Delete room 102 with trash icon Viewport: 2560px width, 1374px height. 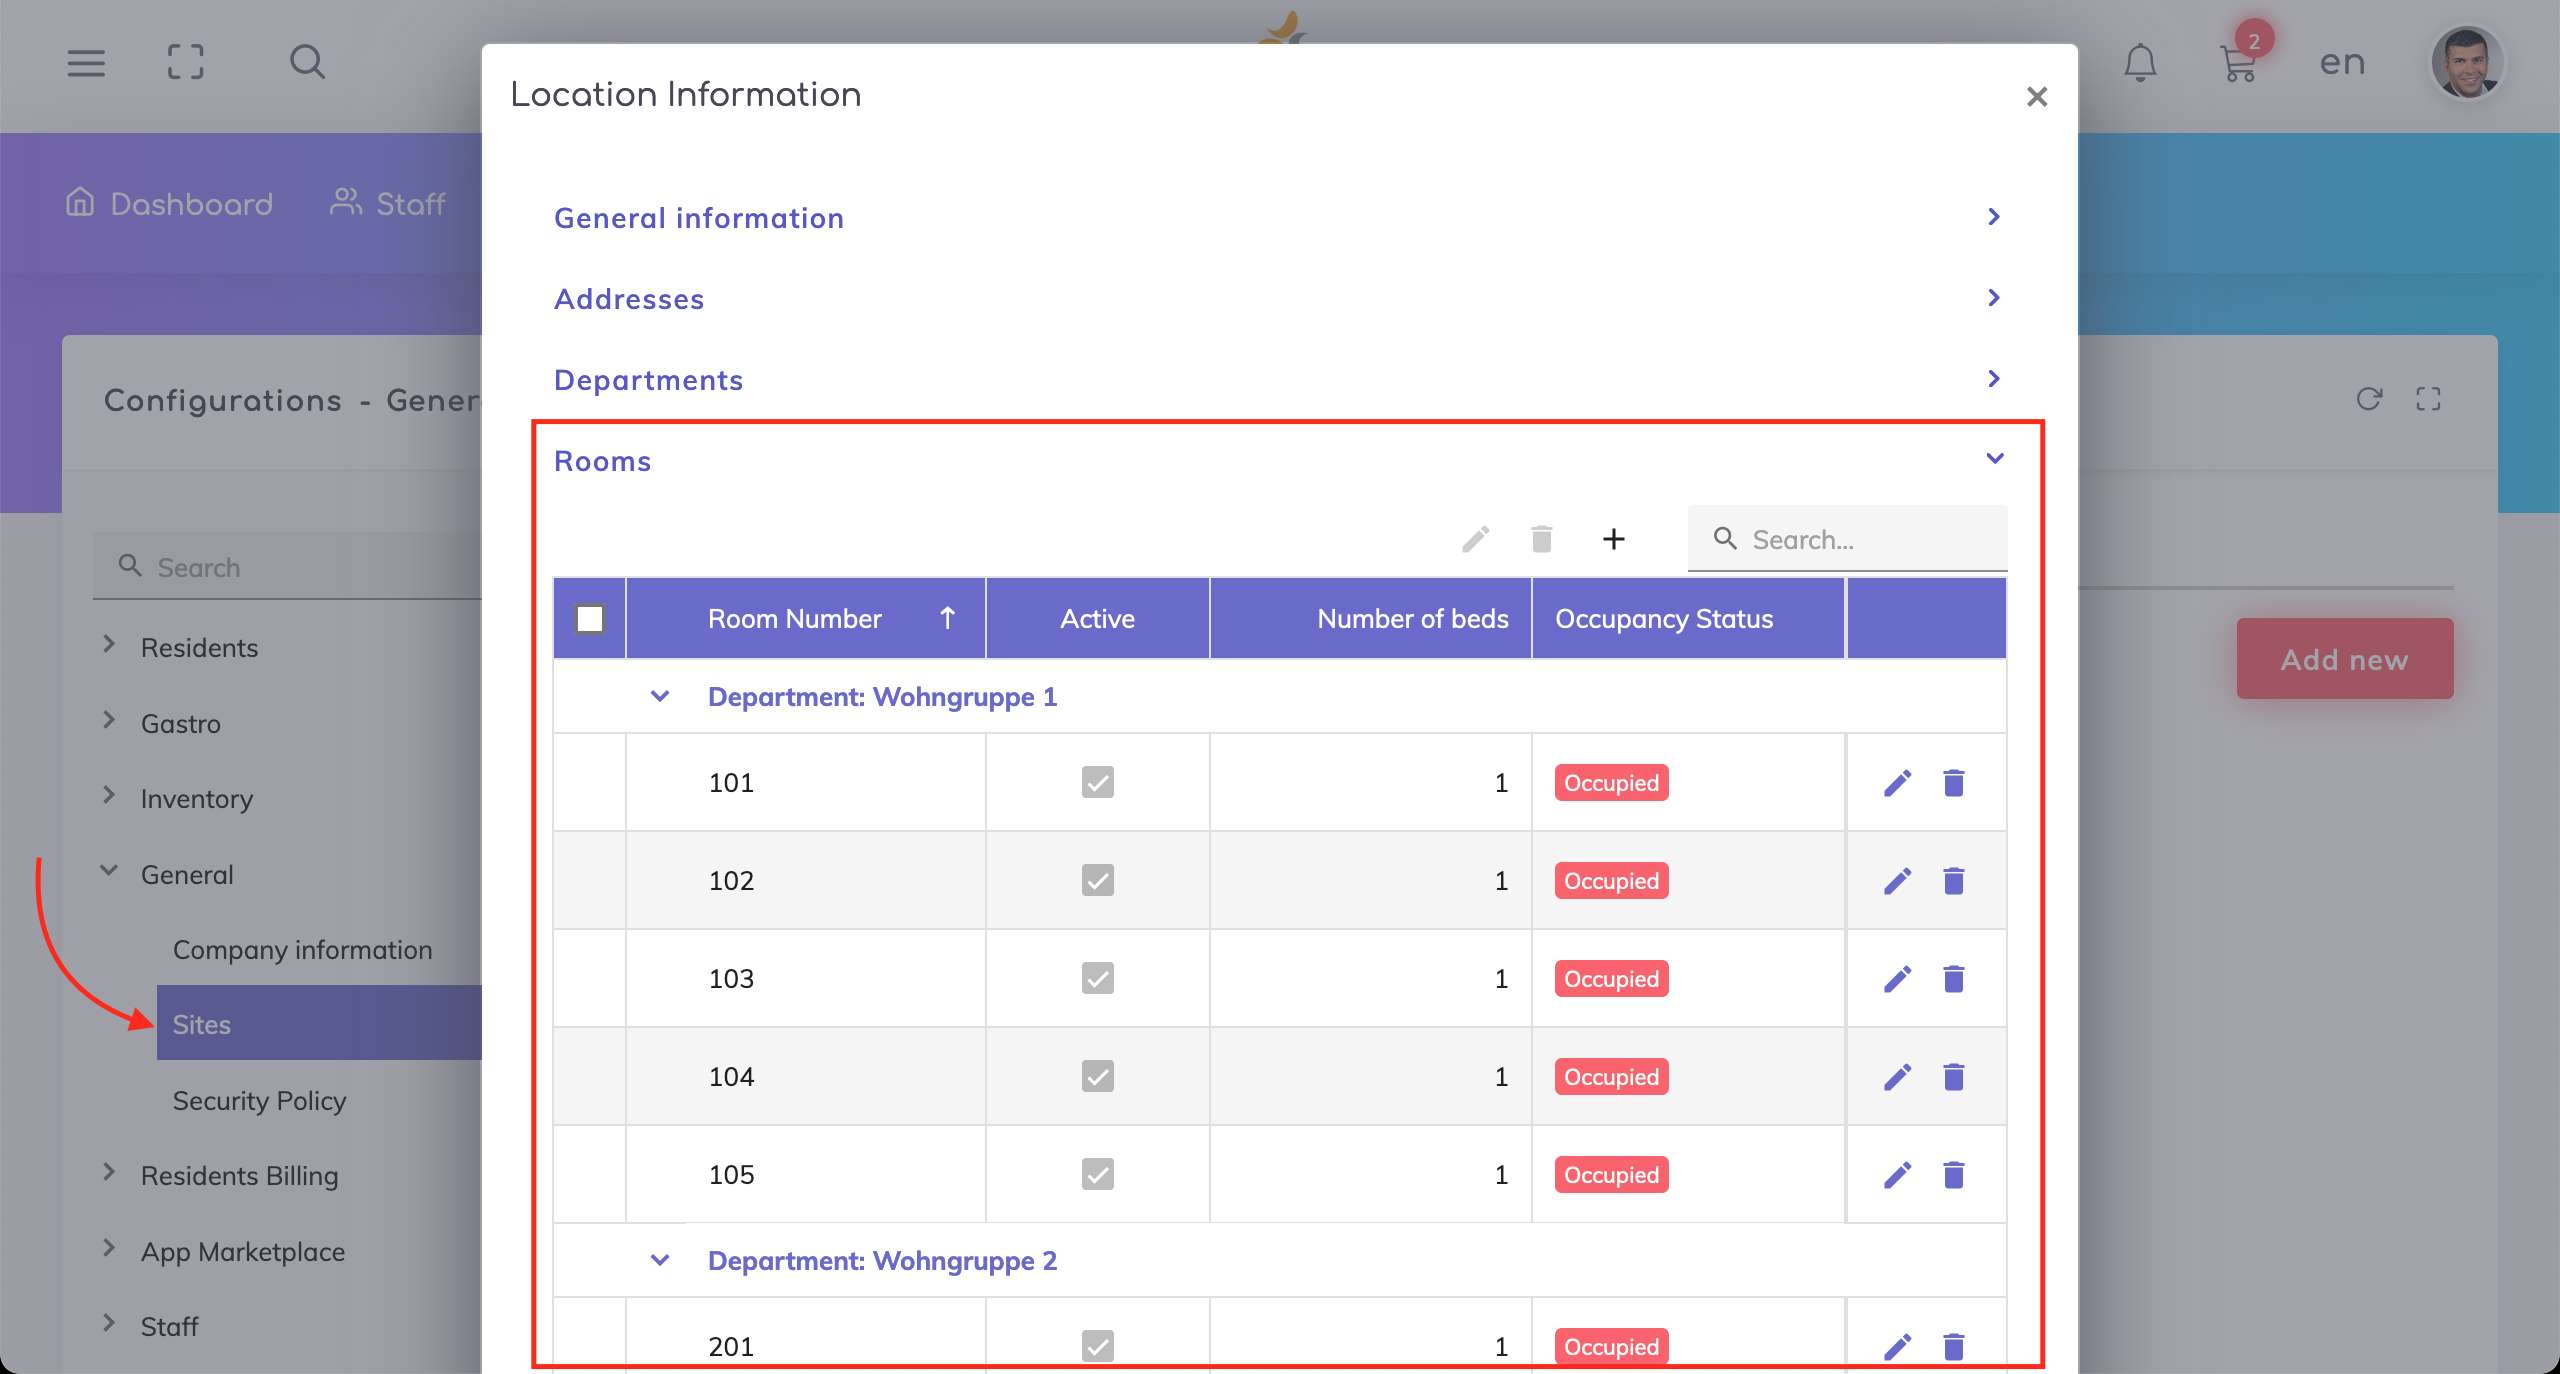click(x=1953, y=880)
